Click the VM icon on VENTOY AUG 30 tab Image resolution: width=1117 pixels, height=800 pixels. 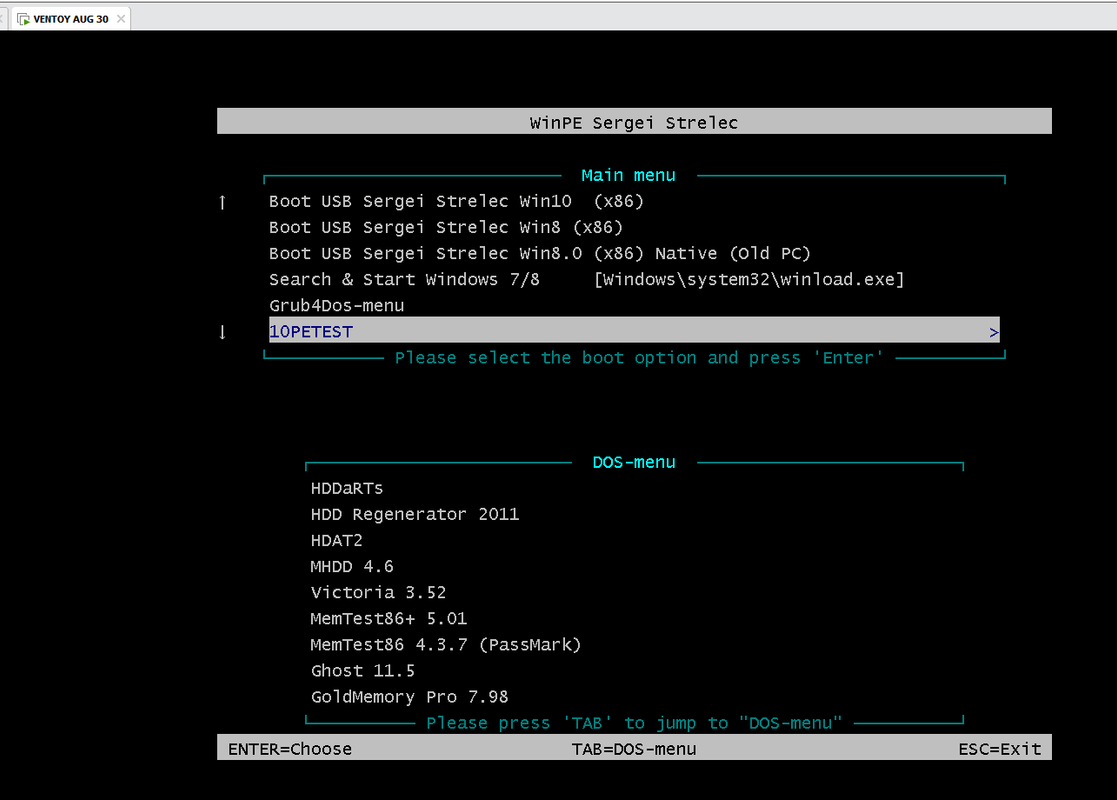click(x=24, y=19)
